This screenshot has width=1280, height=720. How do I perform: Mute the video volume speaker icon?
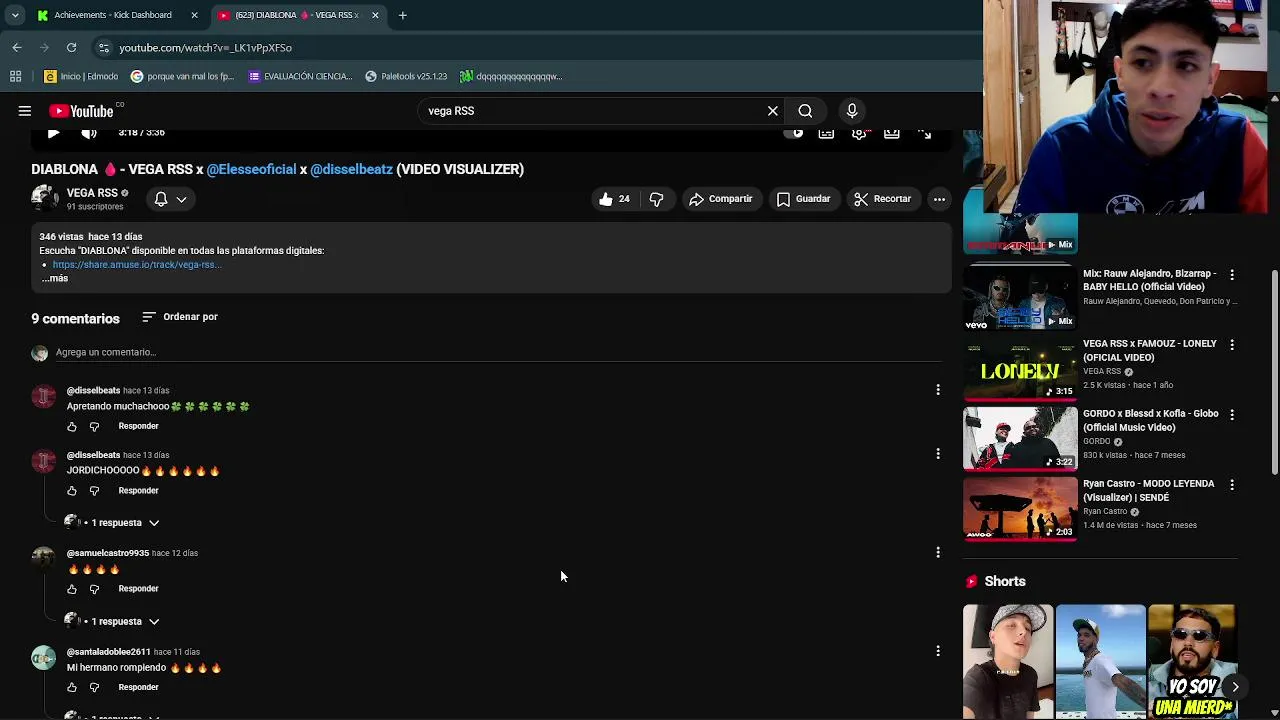(x=89, y=133)
